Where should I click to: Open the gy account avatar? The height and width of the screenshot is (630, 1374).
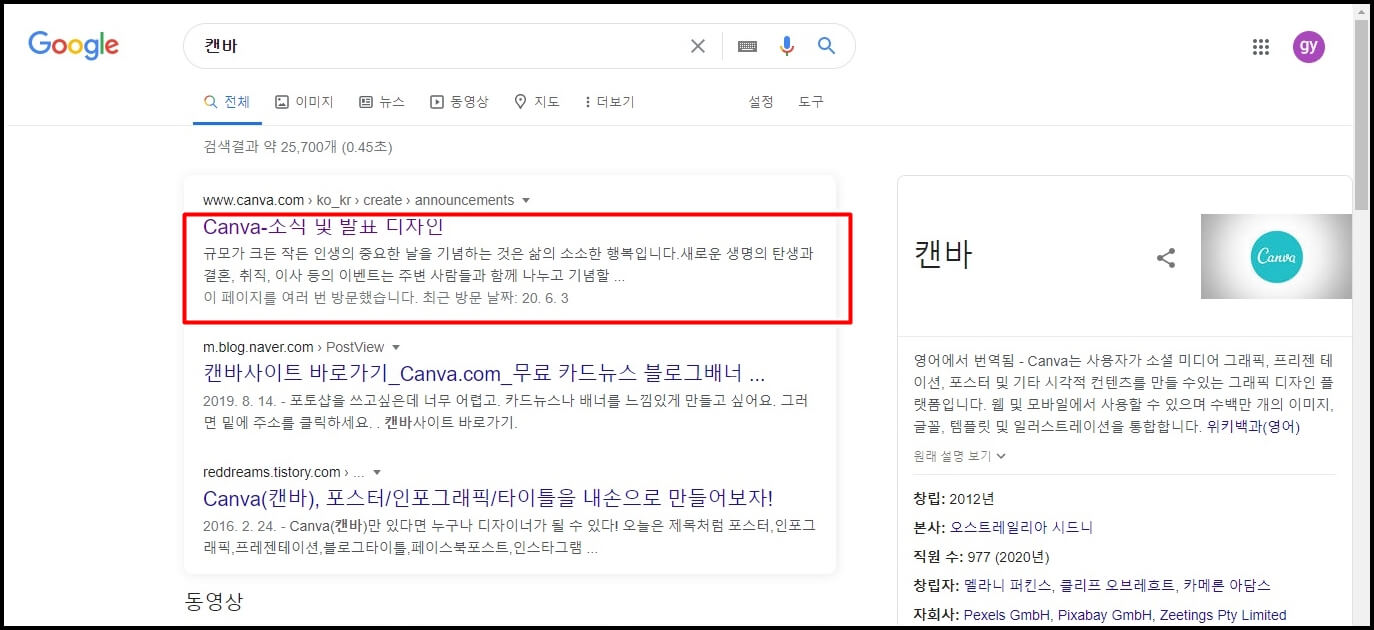point(1308,46)
